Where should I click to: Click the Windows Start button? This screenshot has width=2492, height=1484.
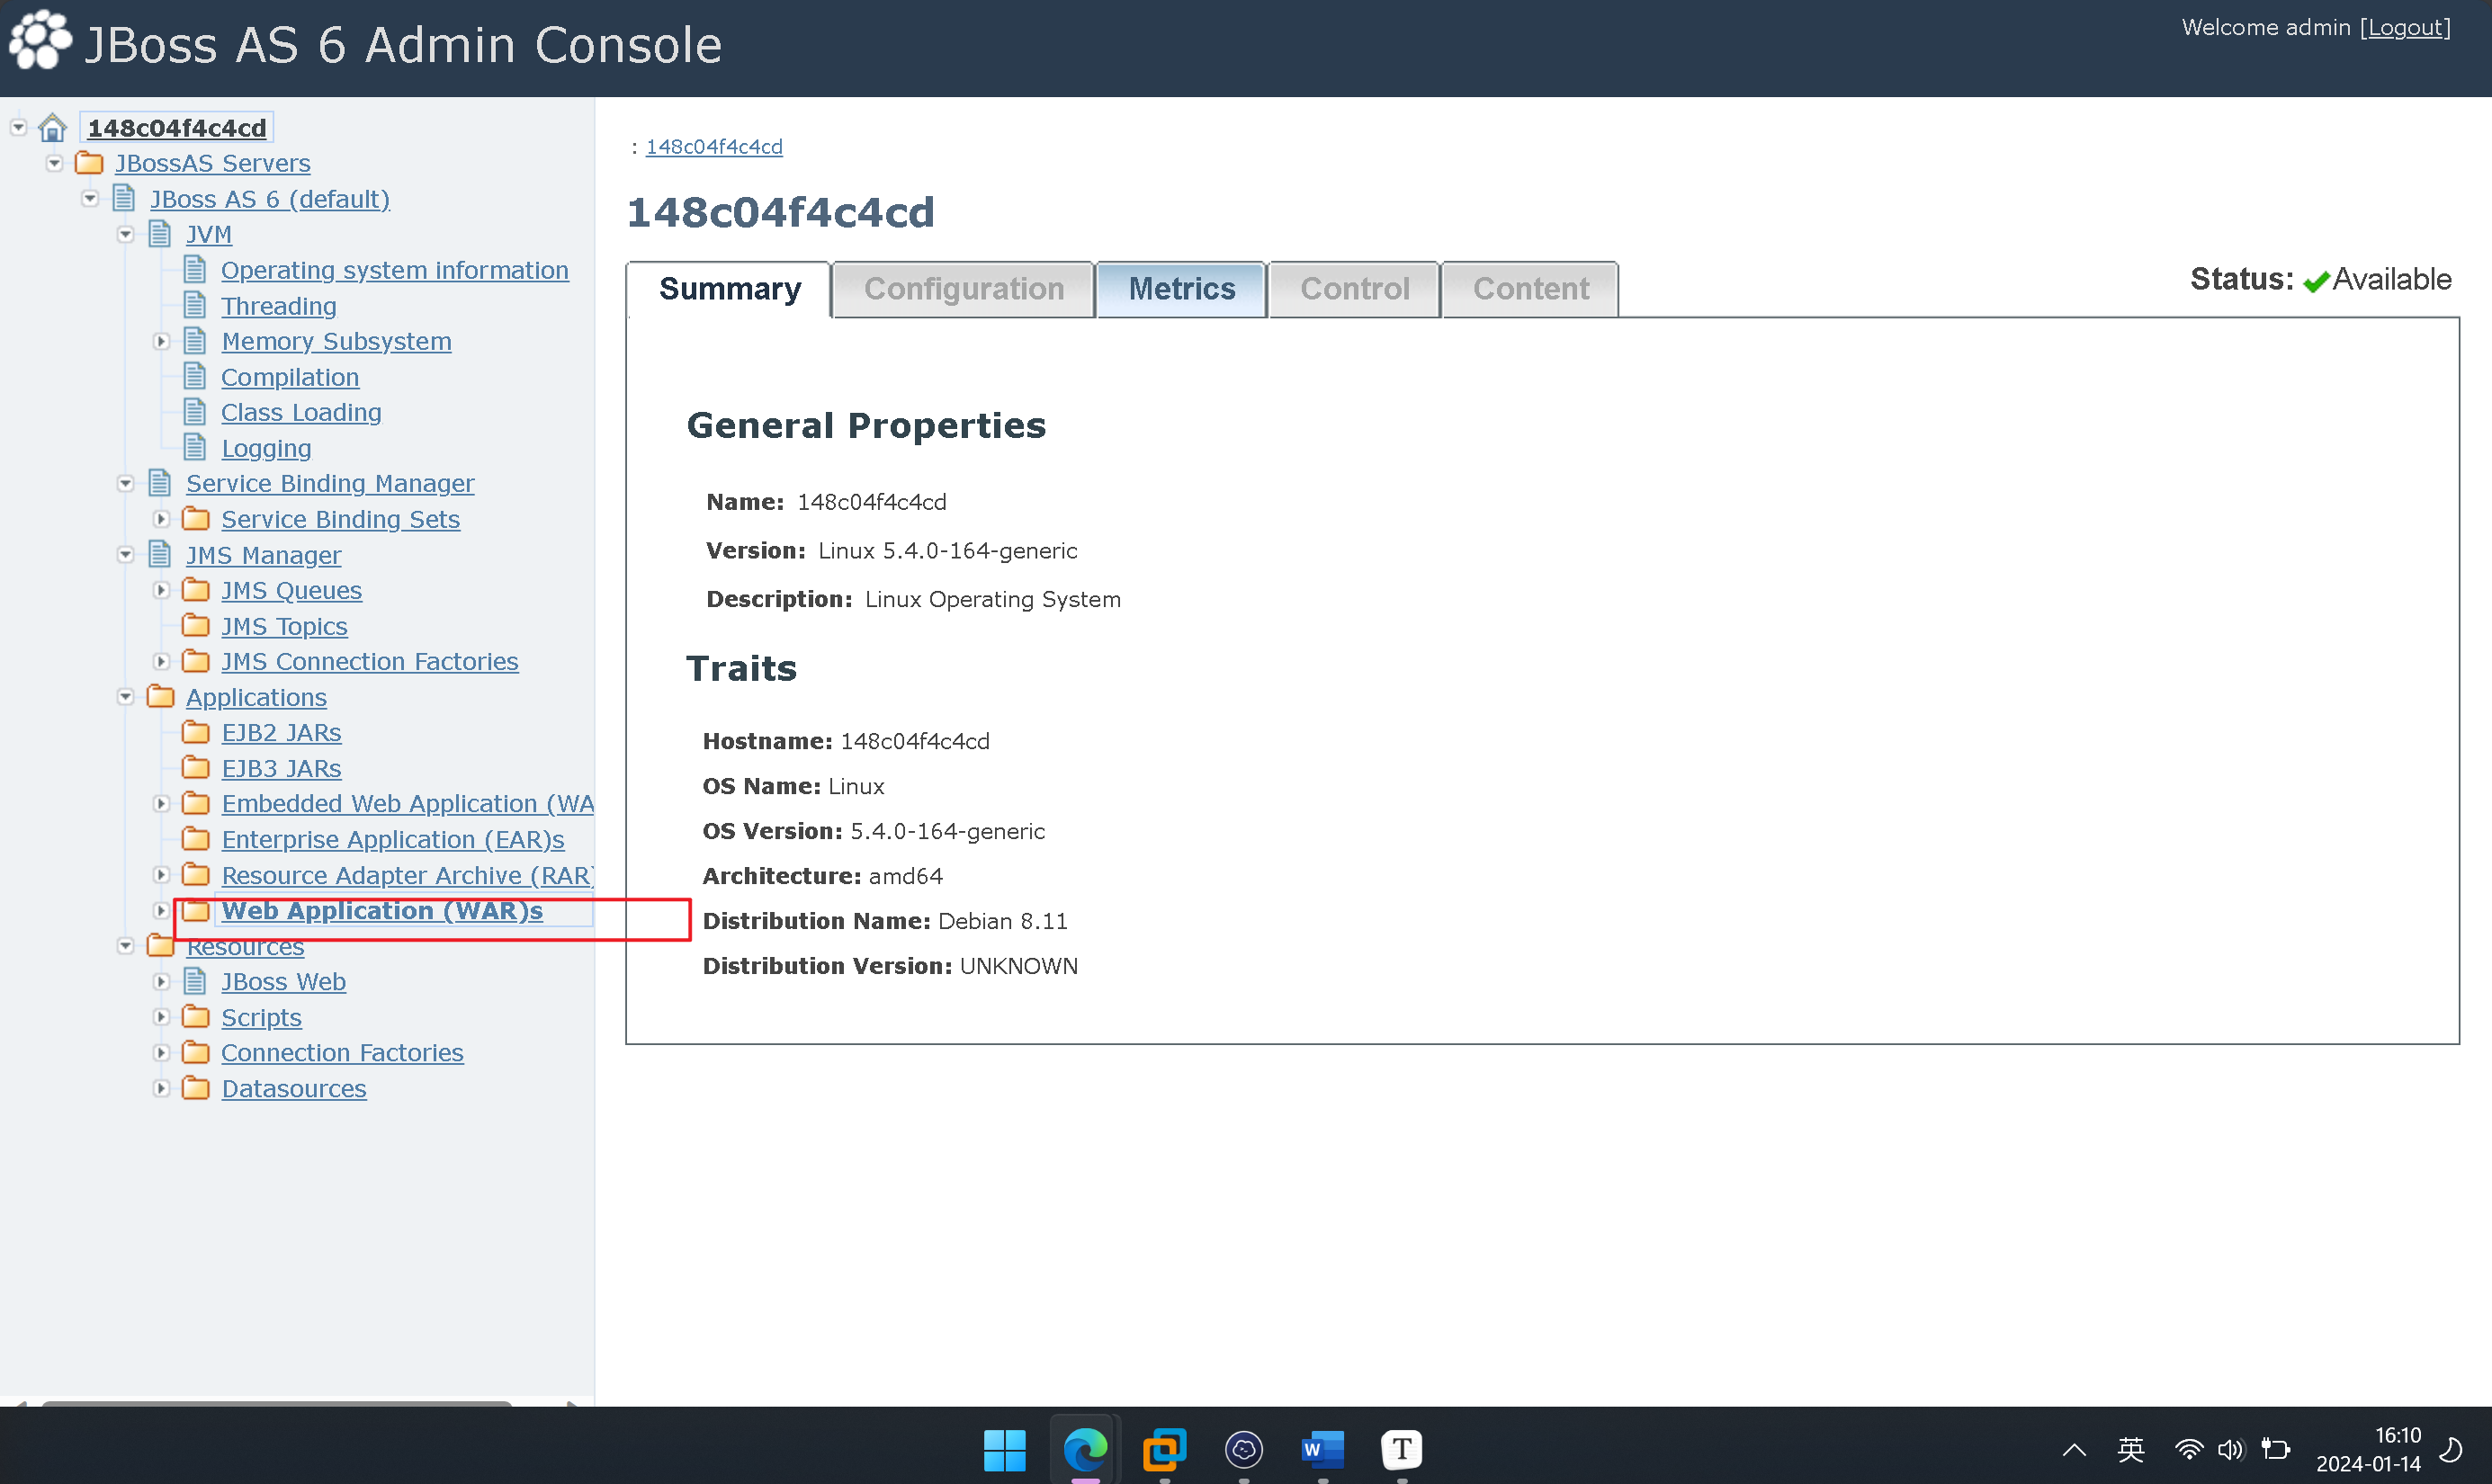click(x=1004, y=1448)
